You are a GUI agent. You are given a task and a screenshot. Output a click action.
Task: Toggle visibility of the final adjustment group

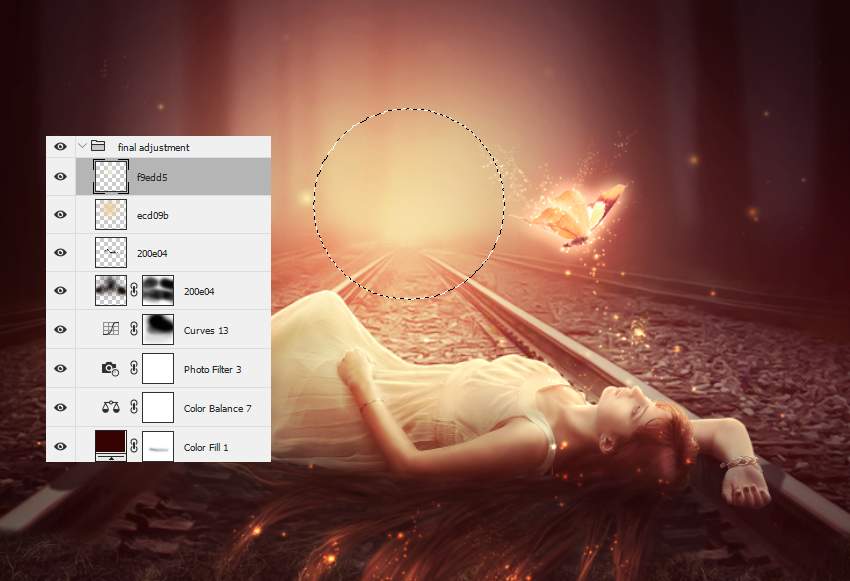[60, 146]
